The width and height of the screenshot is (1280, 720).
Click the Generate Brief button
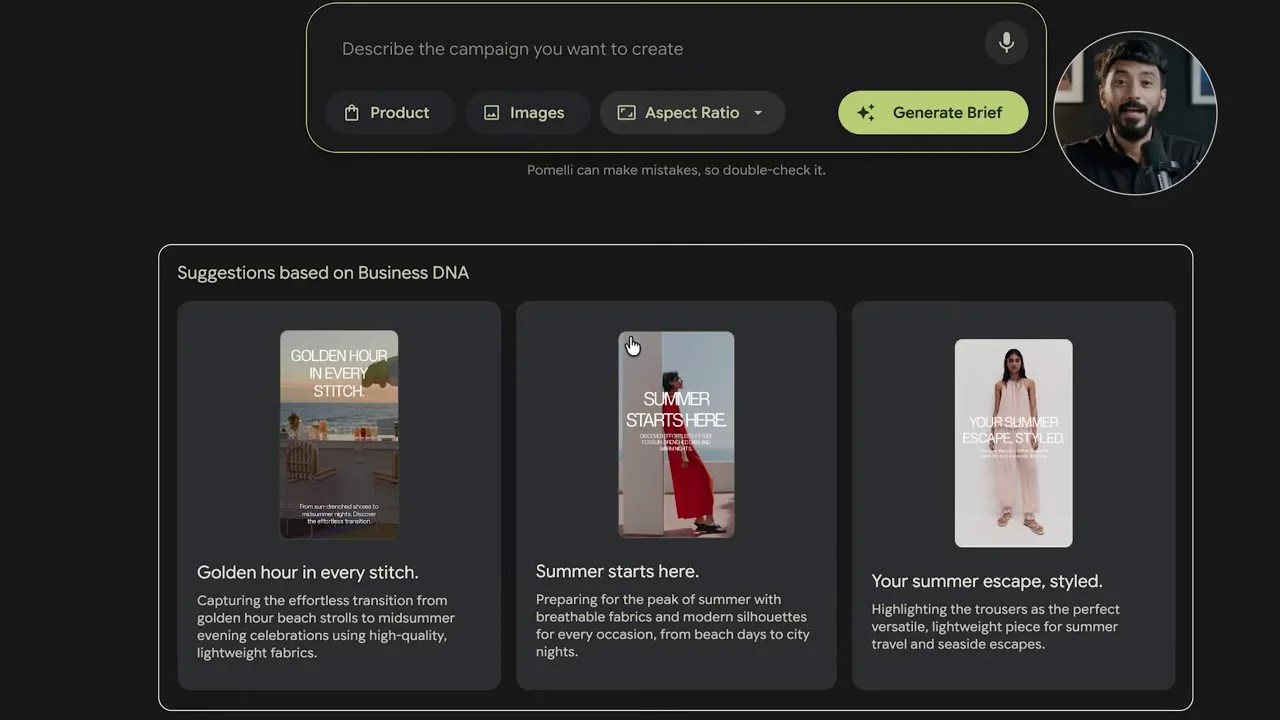[933, 113]
